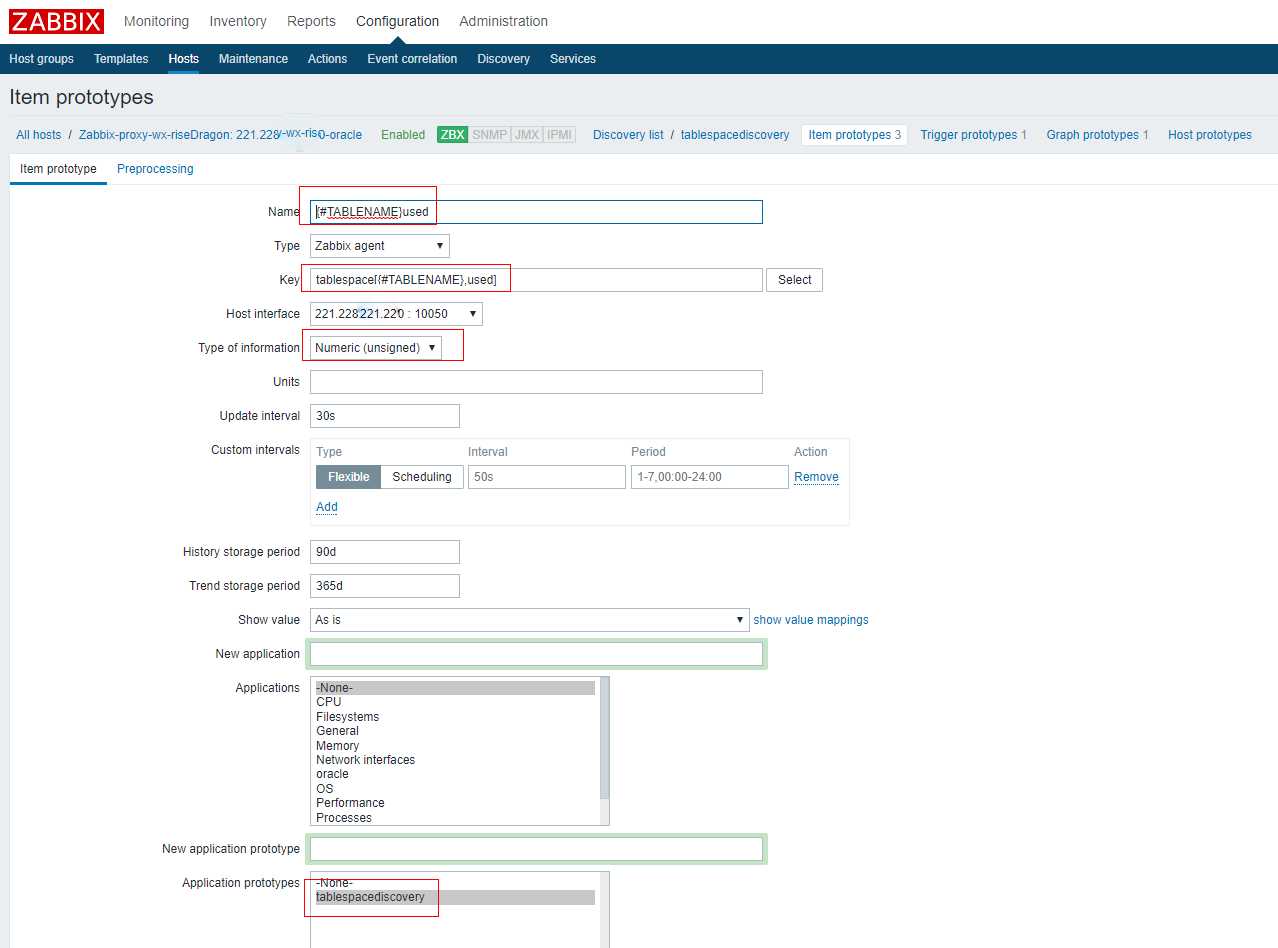Select CPU in Applications list
Image resolution: width=1278 pixels, height=948 pixels.
click(x=455, y=702)
